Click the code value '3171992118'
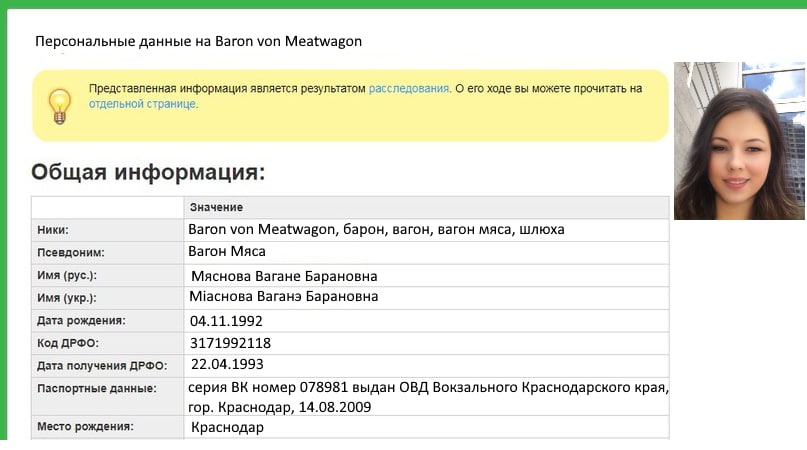The height and width of the screenshot is (450, 807). coord(231,343)
